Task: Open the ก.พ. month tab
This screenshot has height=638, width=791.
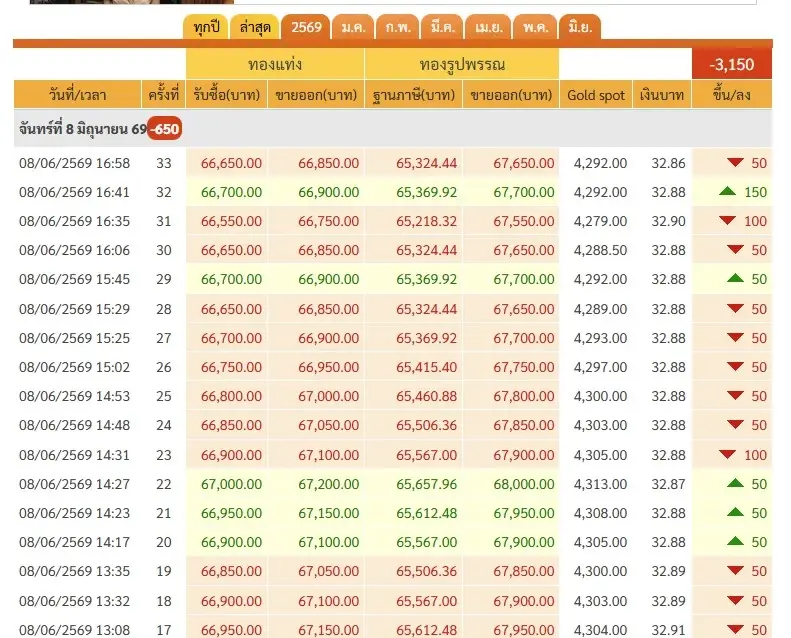Action: (x=398, y=27)
